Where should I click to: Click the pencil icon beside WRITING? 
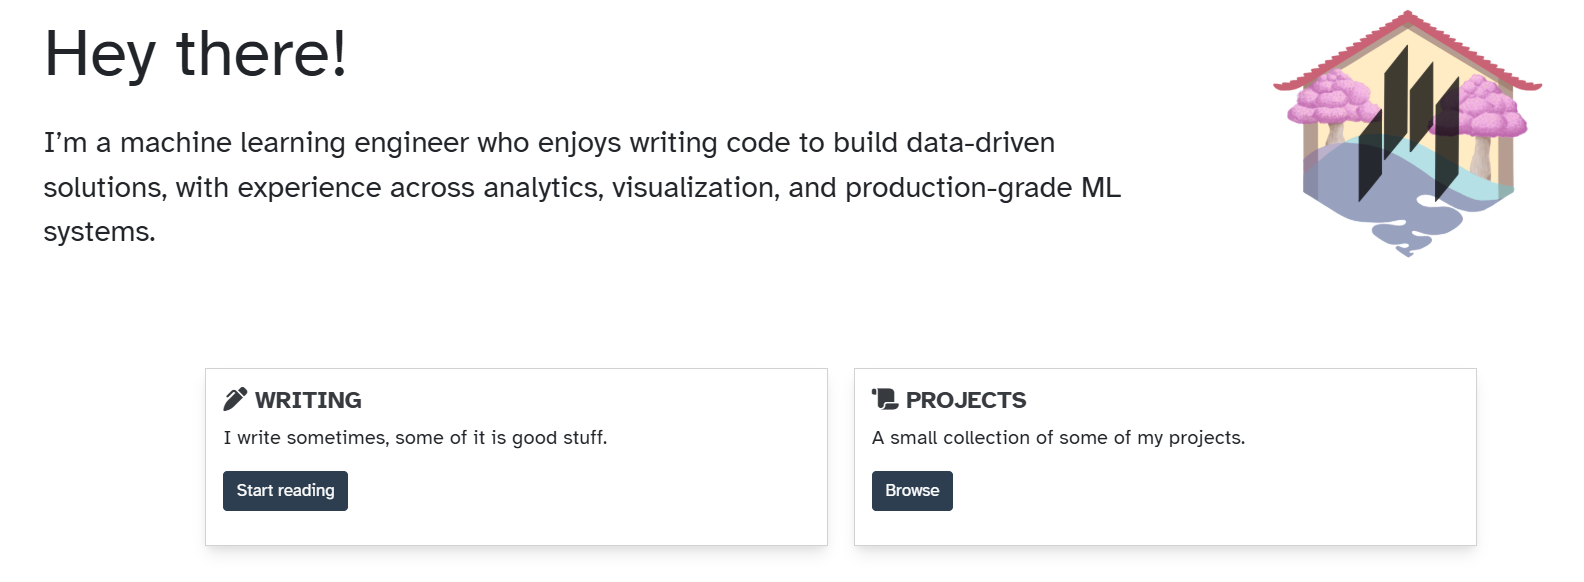tap(234, 399)
